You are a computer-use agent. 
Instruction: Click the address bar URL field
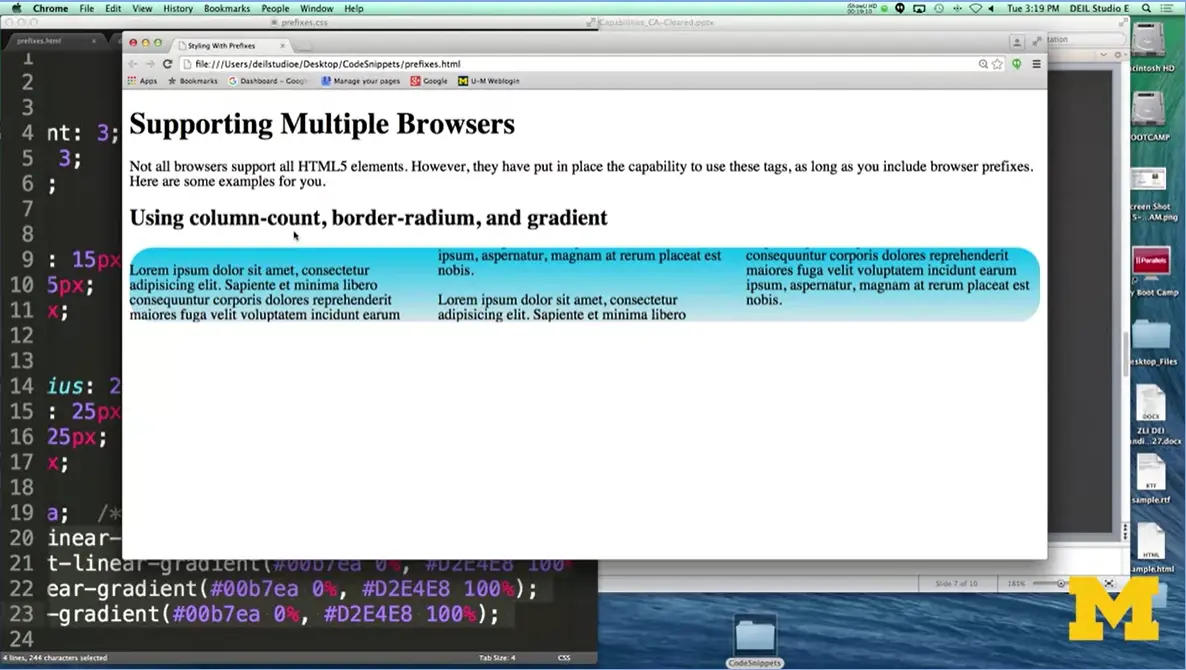tap(570, 64)
